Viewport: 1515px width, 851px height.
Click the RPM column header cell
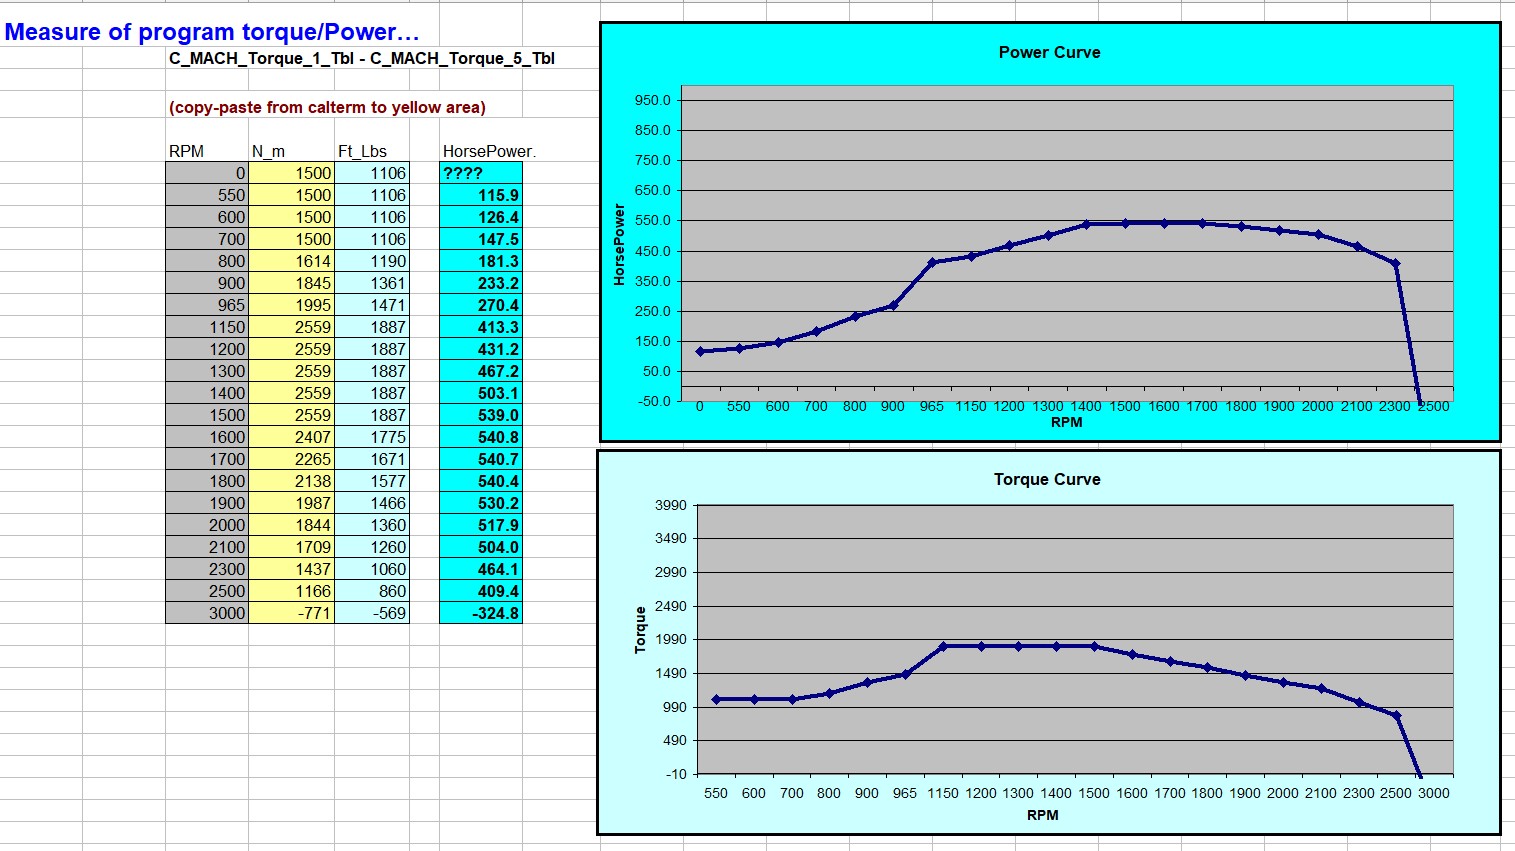pyautogui.click(x=187, y=151)
